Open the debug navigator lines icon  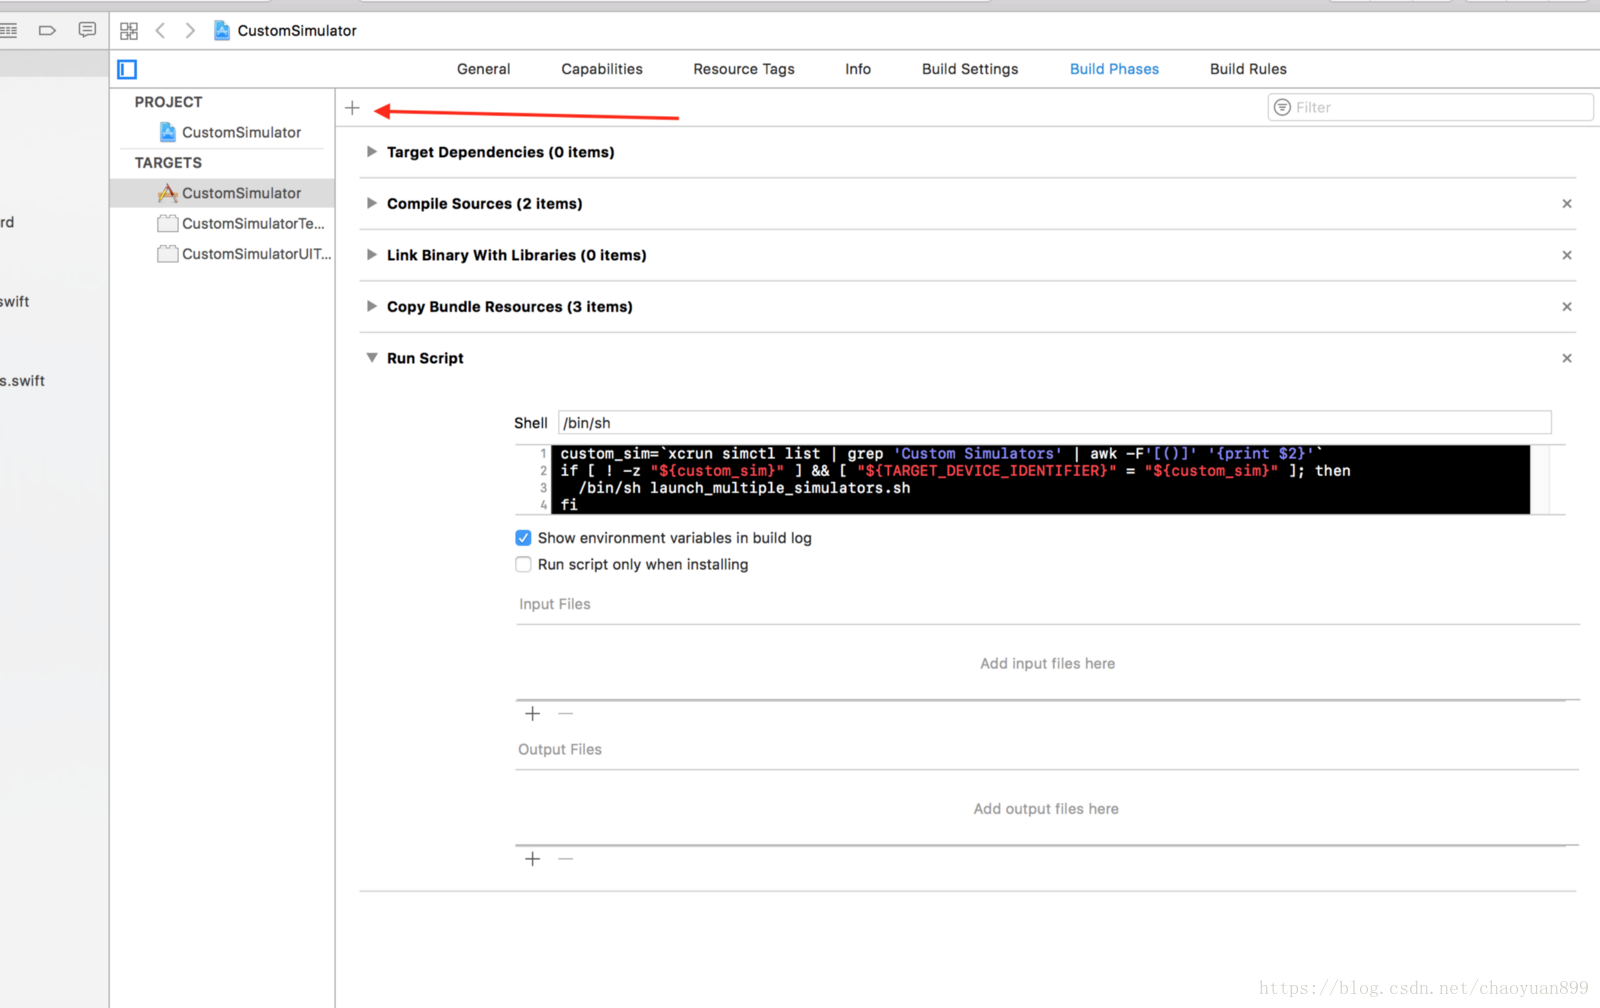[x=9, y=30]
